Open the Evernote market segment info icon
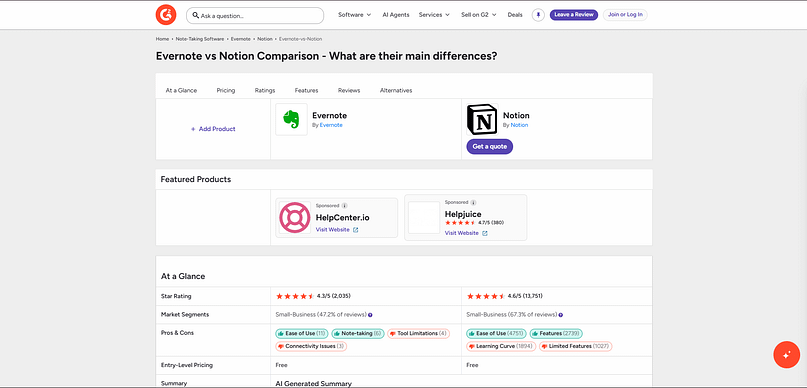The width and height of the screenshot is (807, 388). click(370, 315)
